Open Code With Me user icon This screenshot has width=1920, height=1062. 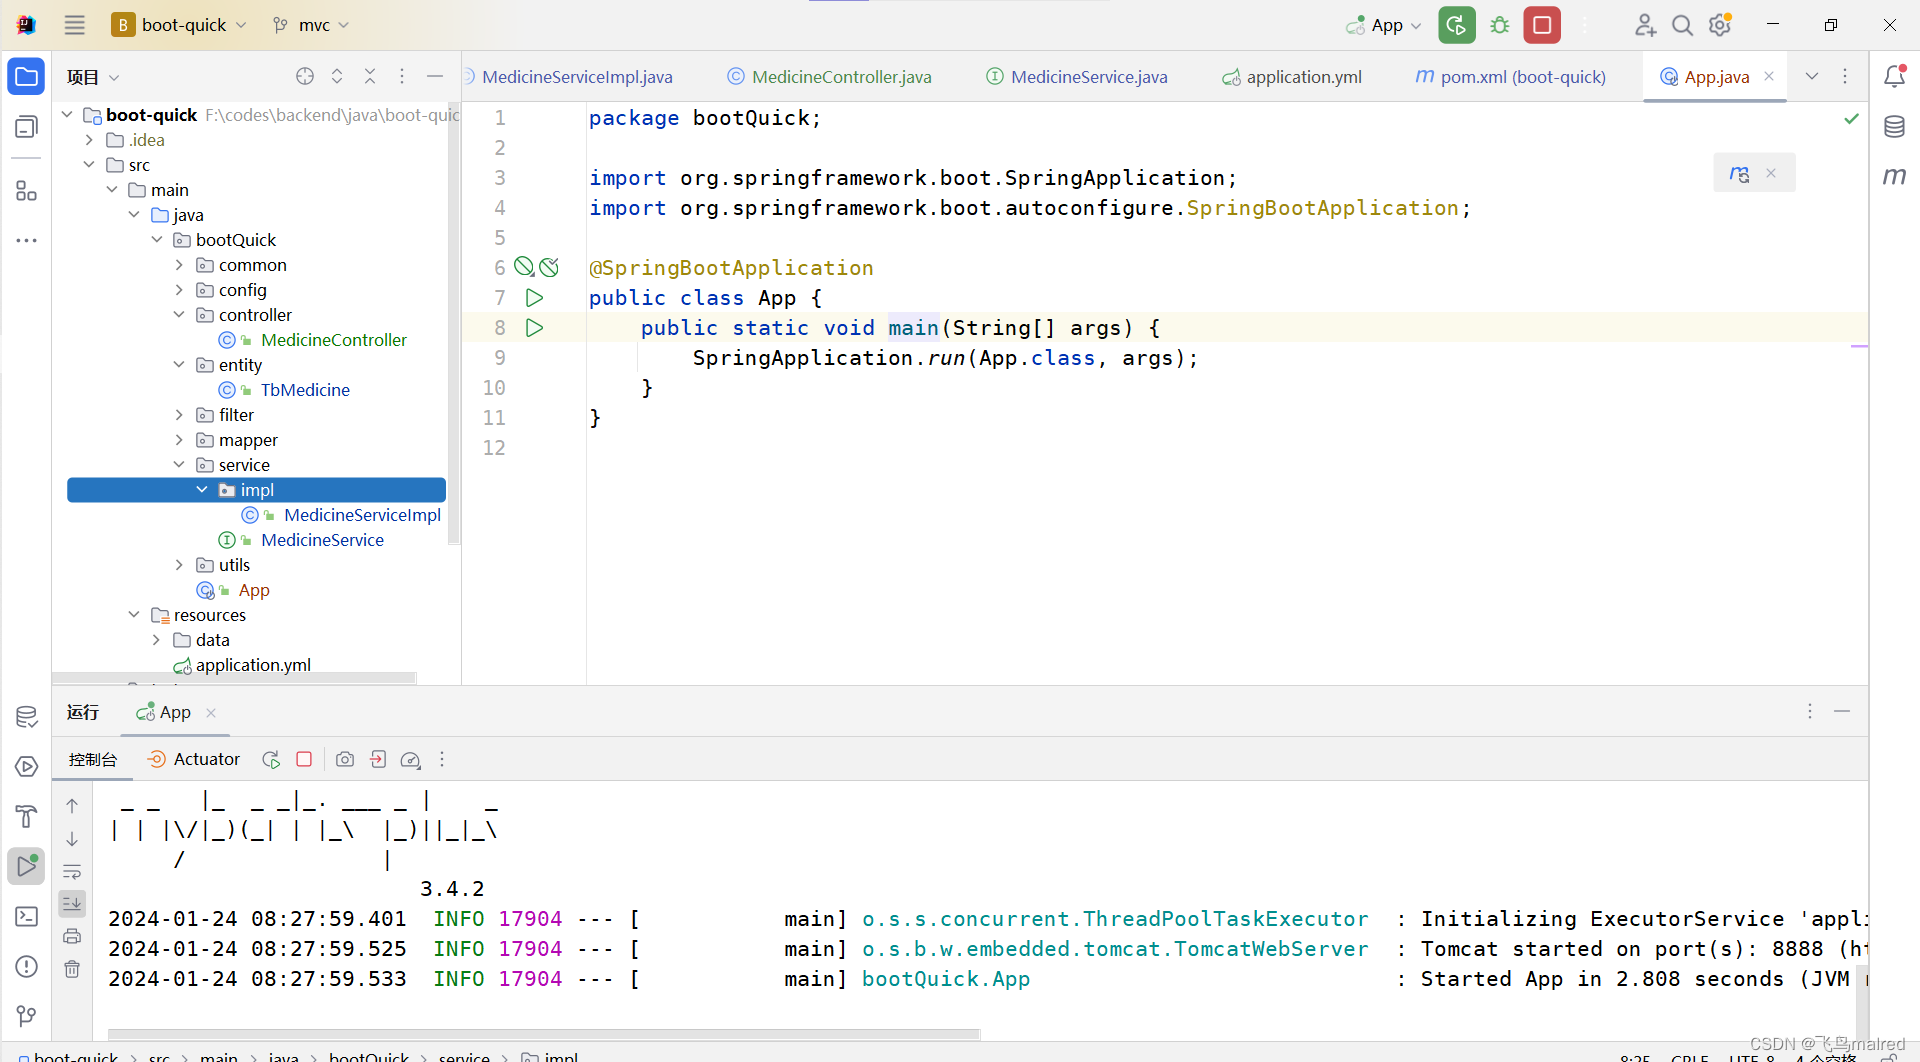1645,25
